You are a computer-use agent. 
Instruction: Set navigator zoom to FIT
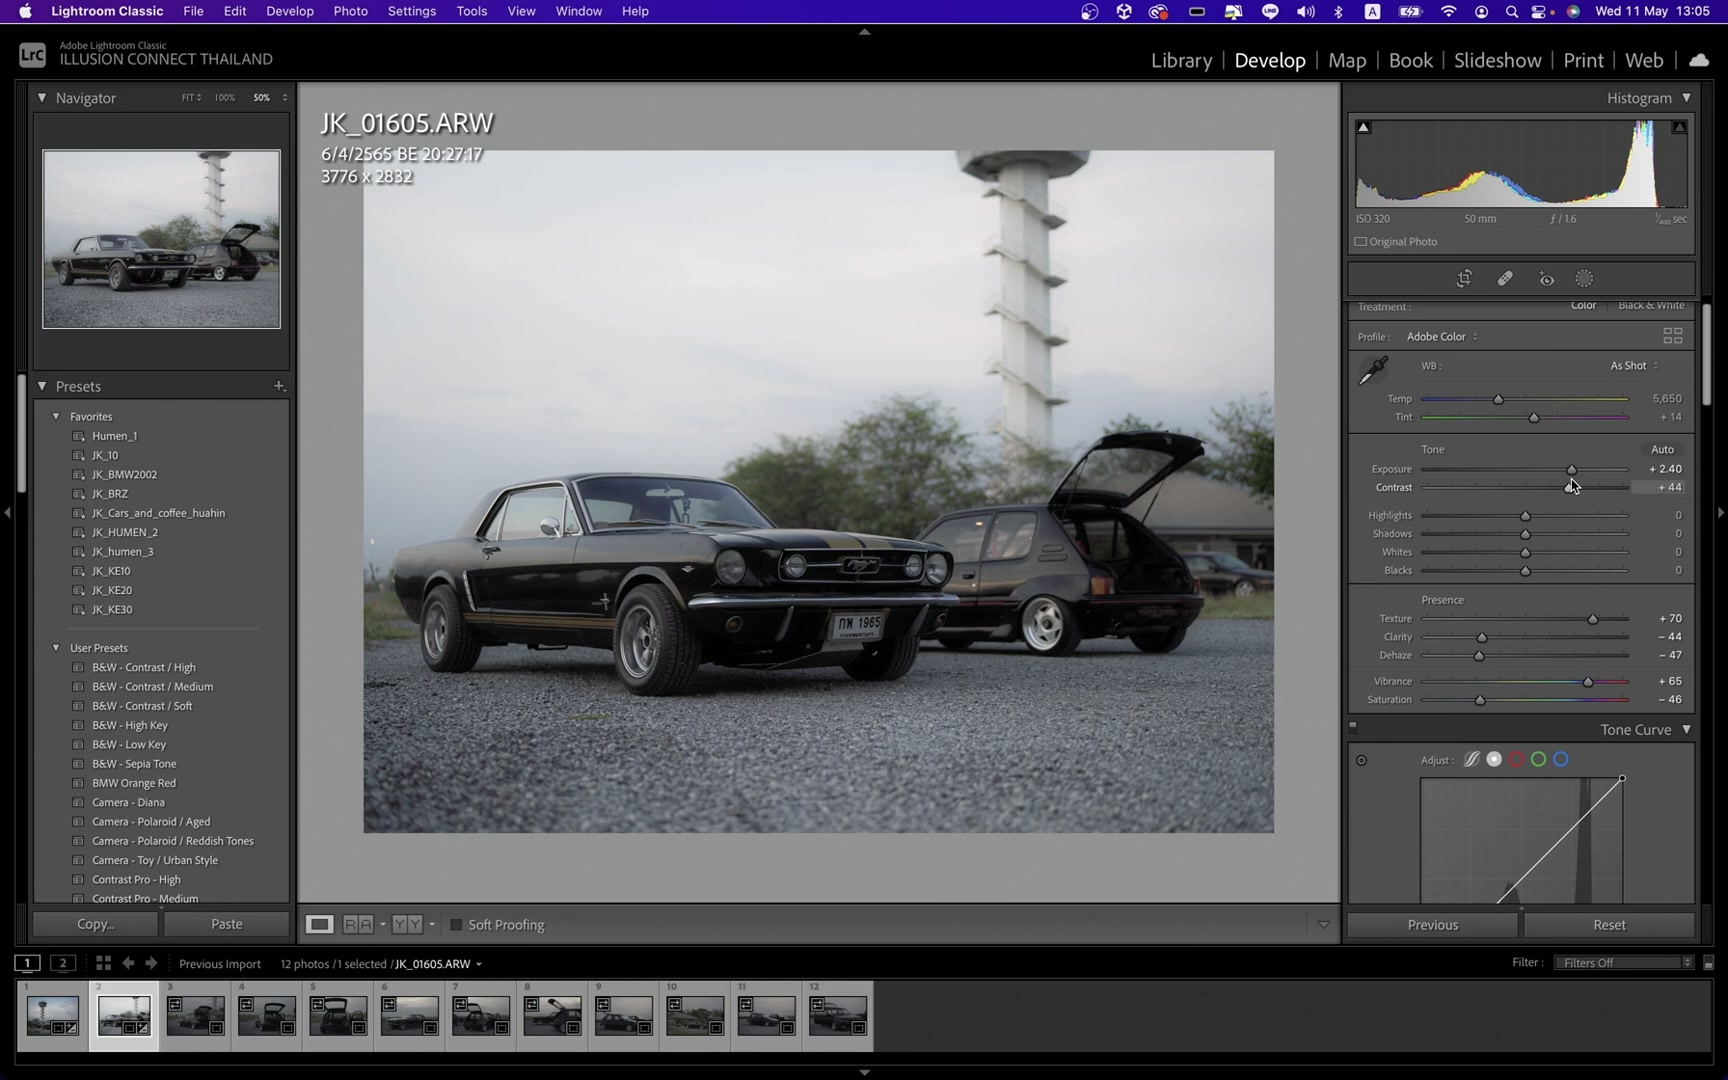coord(188,98)
